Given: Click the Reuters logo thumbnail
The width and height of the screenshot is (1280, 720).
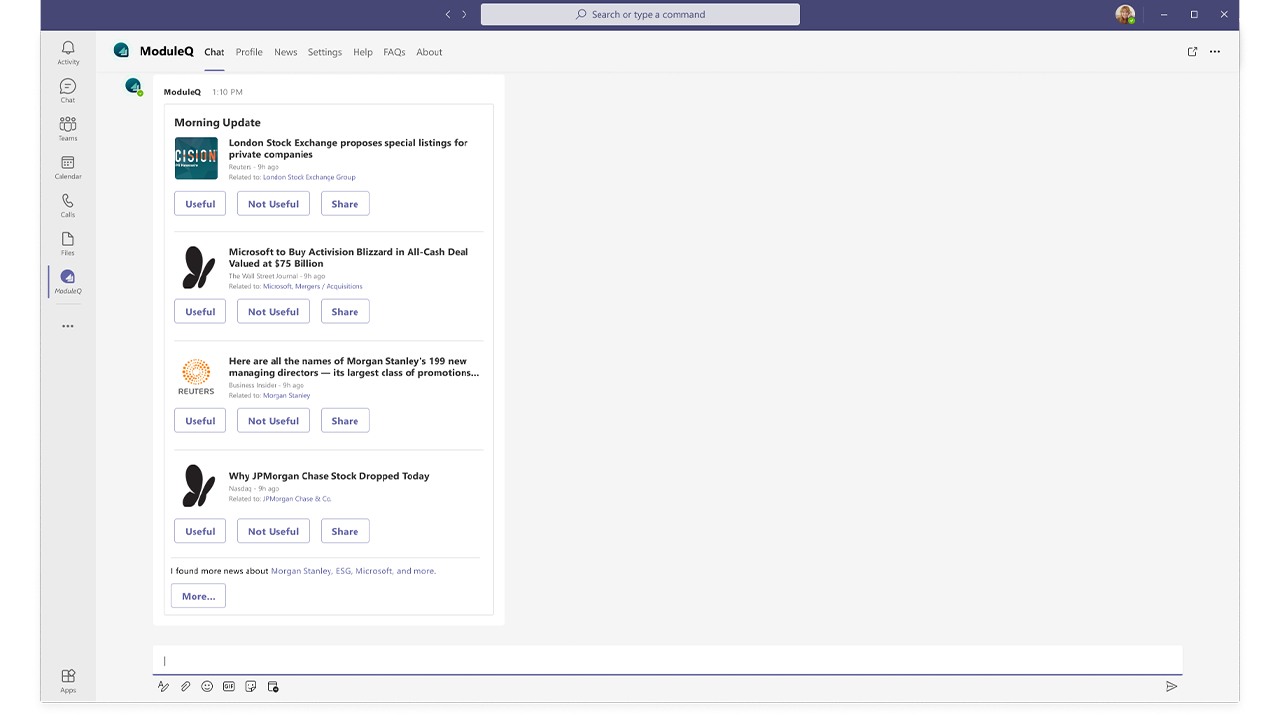Looking at the screenshot, I should click(x=196, y=377).
